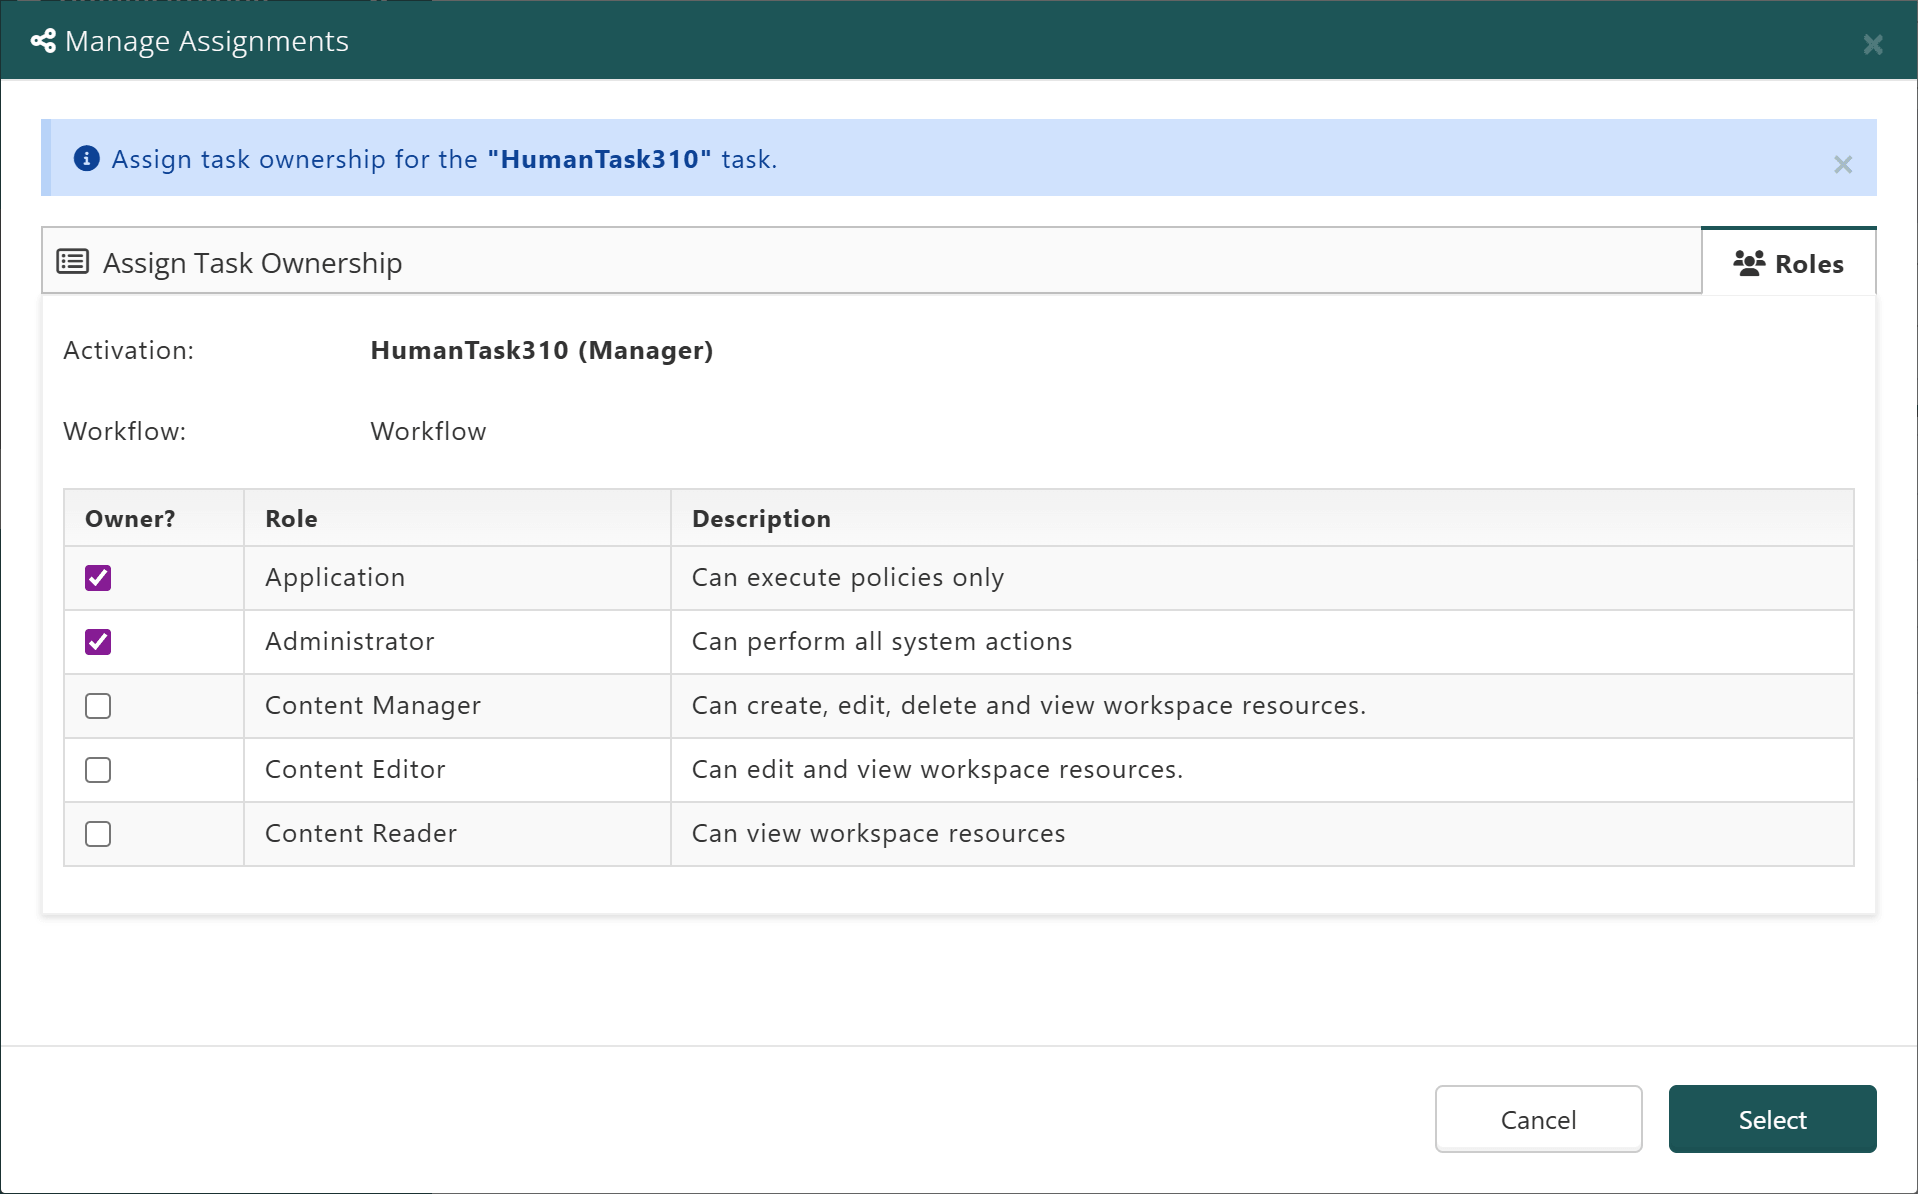1918x1194 pixels.
Task: Click 'Can execute policies only' description
Action: (x=848, y=577)
